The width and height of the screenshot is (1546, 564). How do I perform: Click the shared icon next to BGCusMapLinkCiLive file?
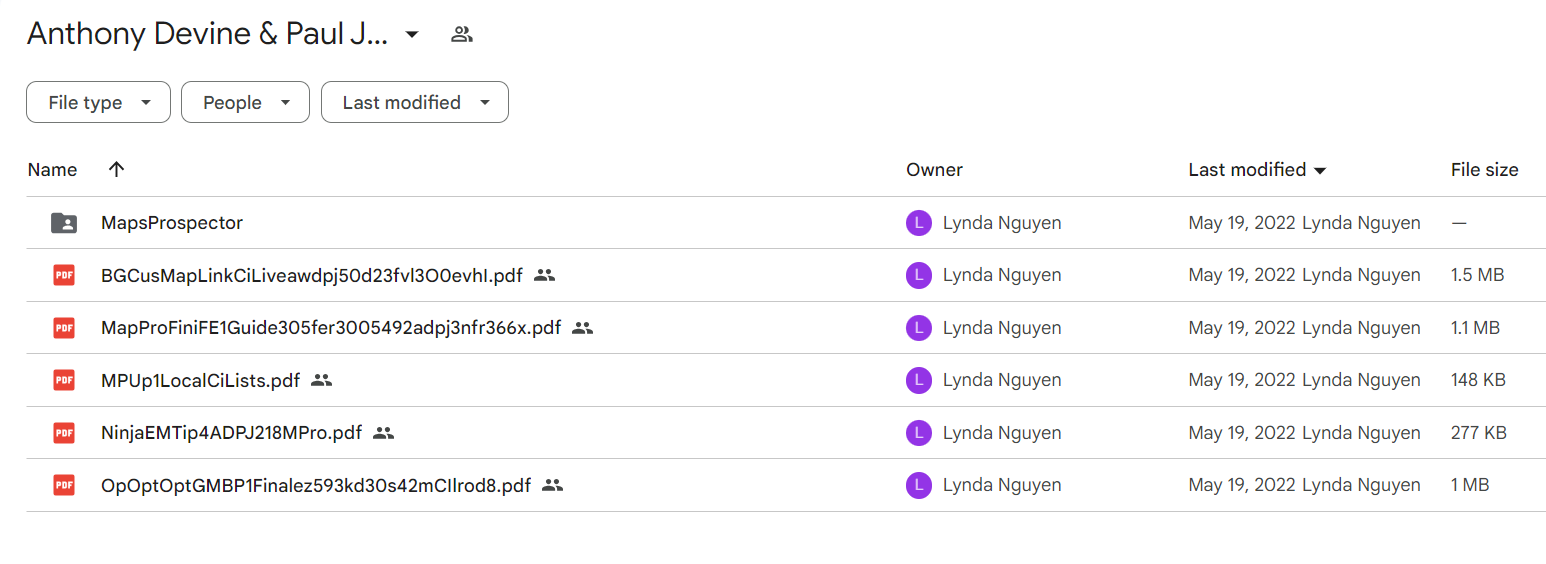544,275
